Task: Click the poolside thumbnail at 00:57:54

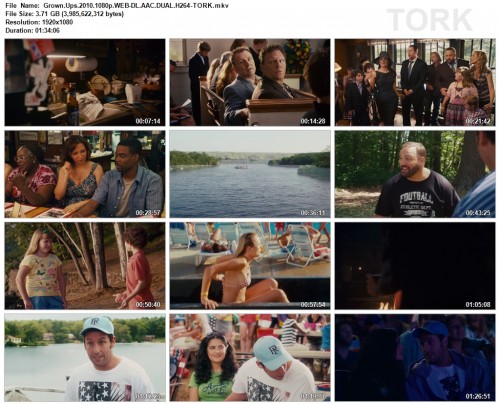Action: pos(250,266)
